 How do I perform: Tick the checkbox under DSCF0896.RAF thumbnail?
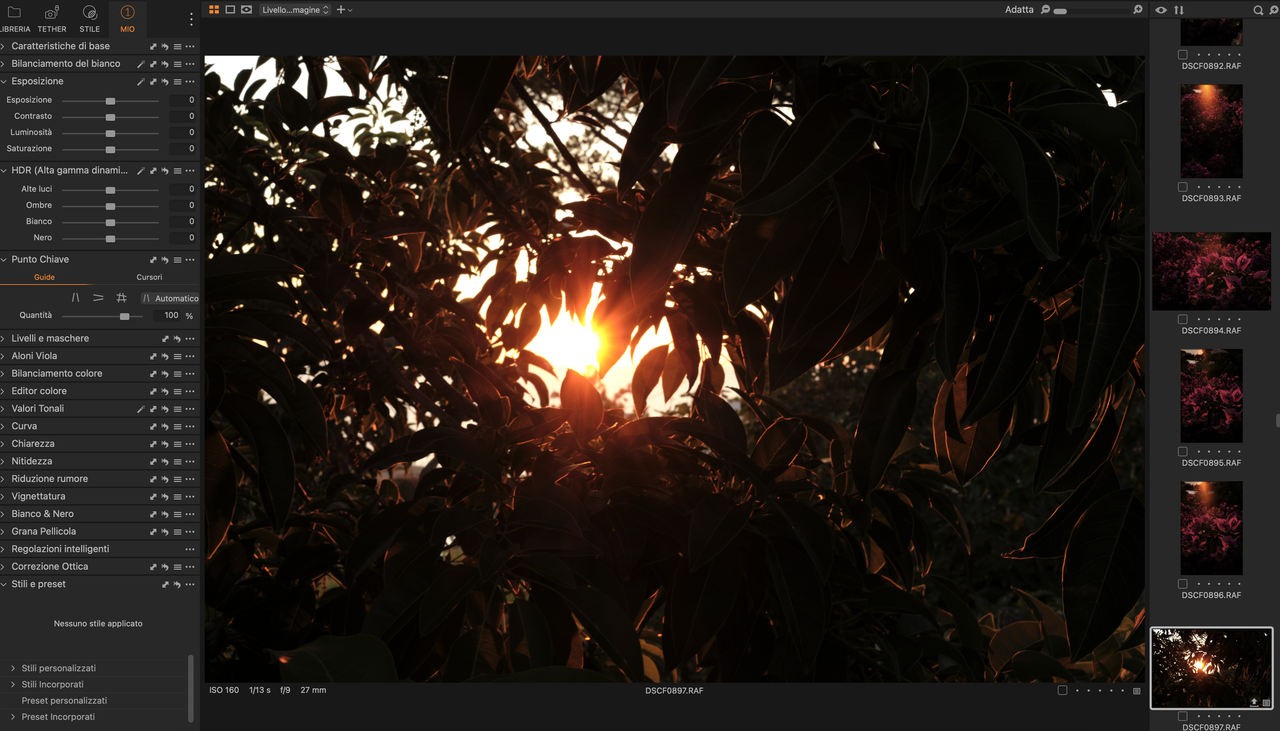(1183, 584)
